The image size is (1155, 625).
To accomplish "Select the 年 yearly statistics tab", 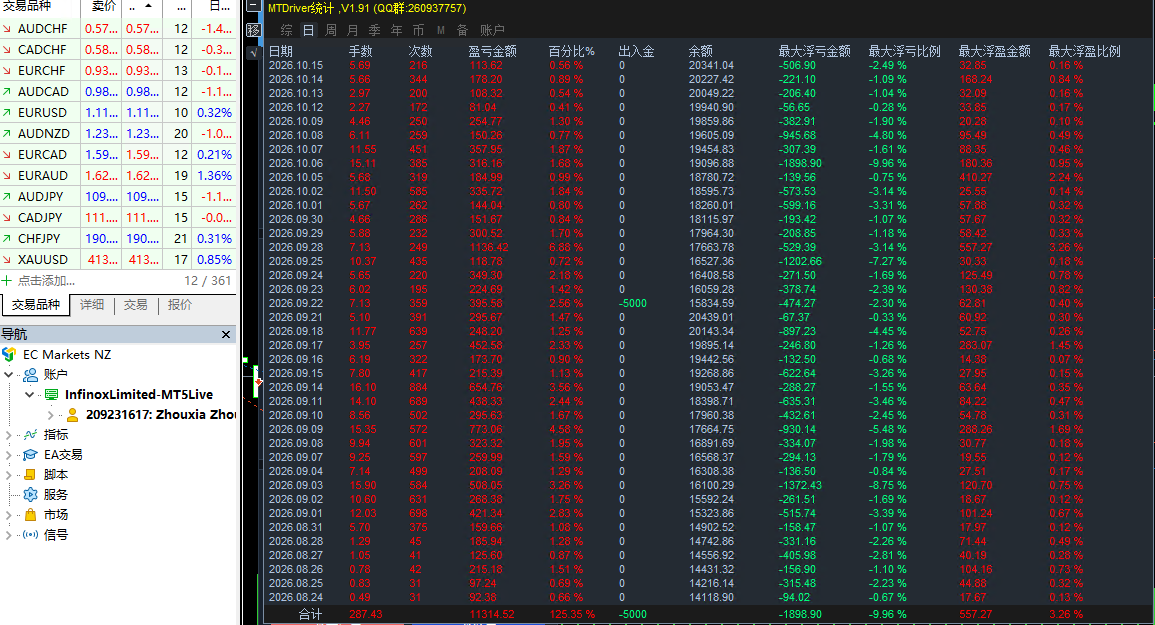I will [396, 30].
